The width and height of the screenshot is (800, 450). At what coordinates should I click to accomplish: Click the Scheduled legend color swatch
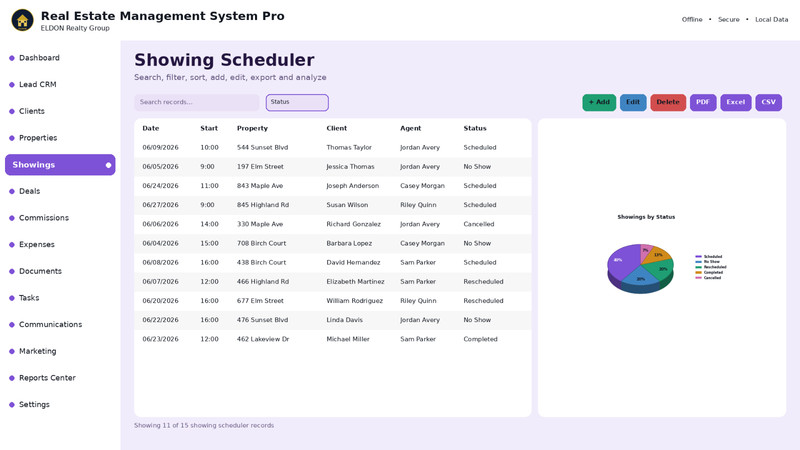pos(698,257)
